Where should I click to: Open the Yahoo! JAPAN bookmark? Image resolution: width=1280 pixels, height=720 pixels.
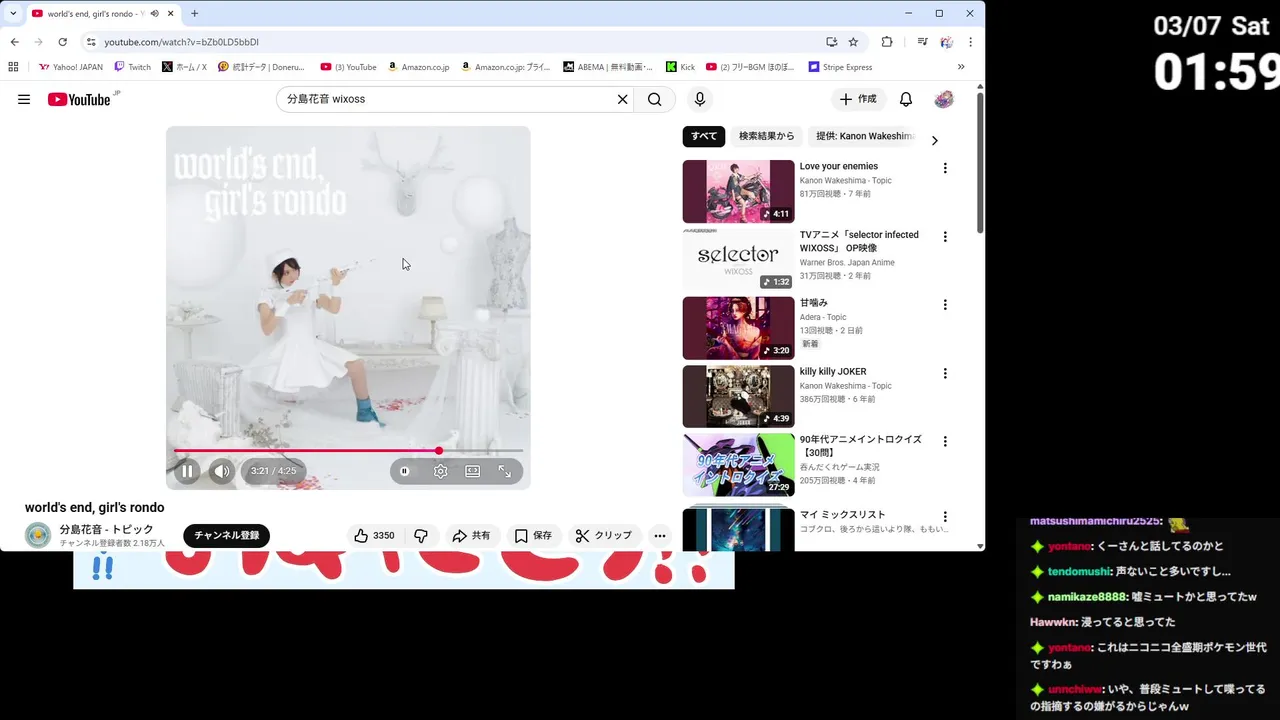[71, 67]
